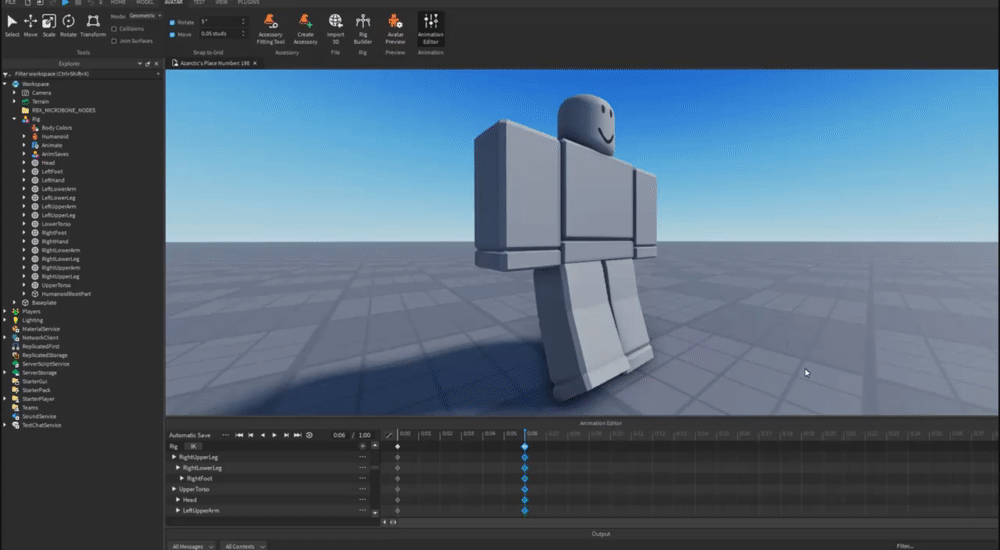Click the keyframe at the timeline start
The height and width of the screenshot is (550, 1000).
[397, 446]
